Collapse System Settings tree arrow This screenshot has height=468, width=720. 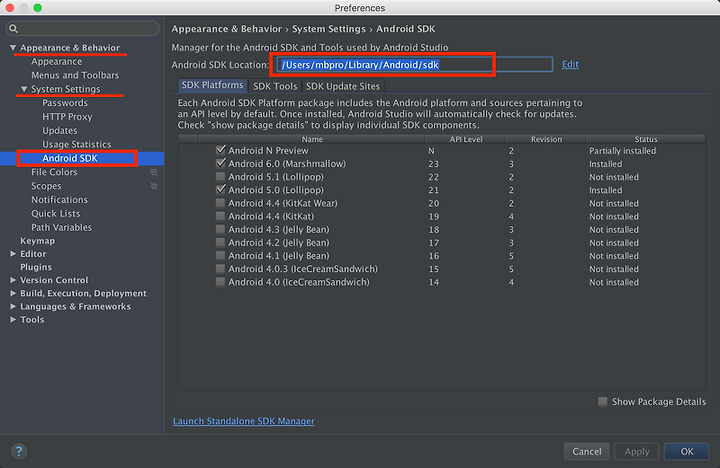tap(24, 89)
